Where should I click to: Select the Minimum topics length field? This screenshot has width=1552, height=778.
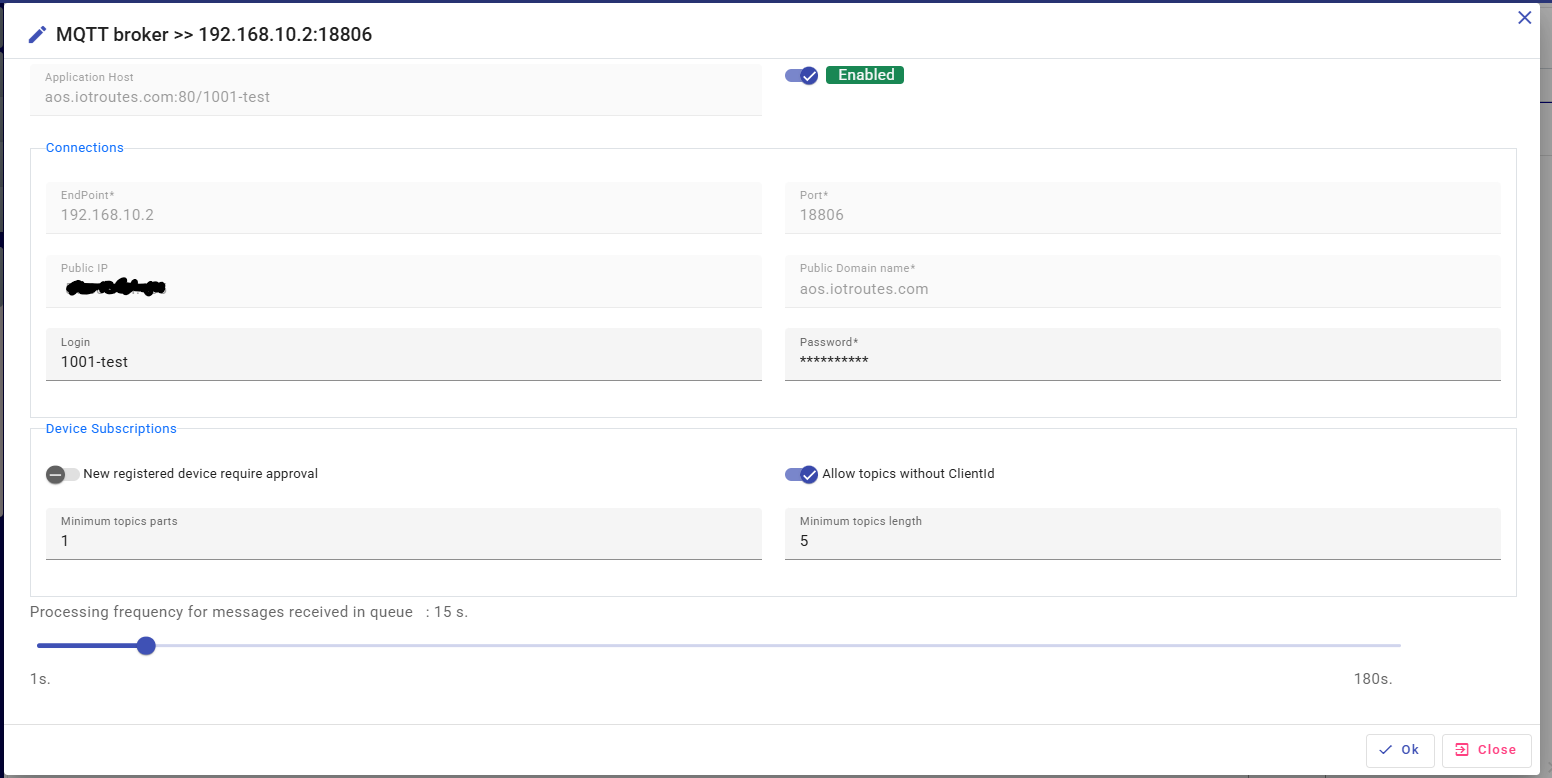pyautogui.click(x=1142, y=541)
